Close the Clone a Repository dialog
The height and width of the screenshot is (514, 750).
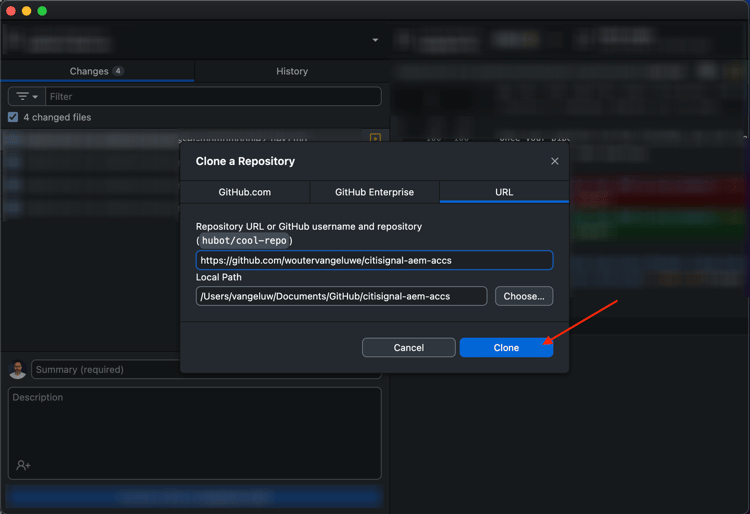tap(554, 161)
